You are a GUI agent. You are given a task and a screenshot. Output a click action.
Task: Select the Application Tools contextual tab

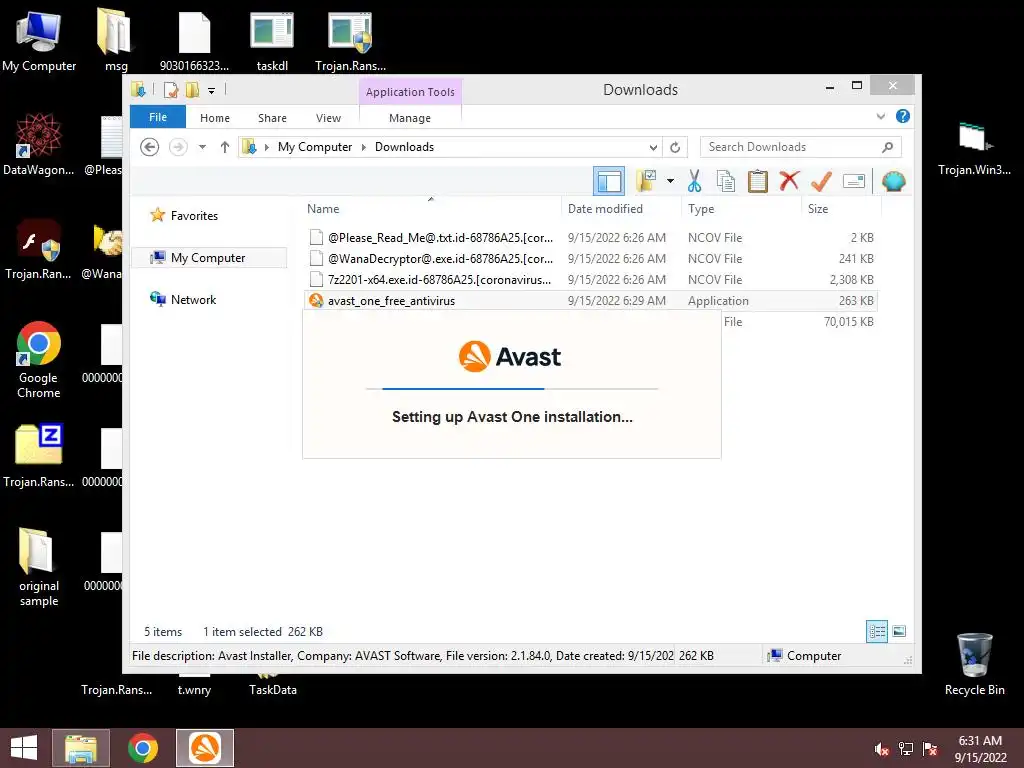pyautogui.click(x=410, y=92)
